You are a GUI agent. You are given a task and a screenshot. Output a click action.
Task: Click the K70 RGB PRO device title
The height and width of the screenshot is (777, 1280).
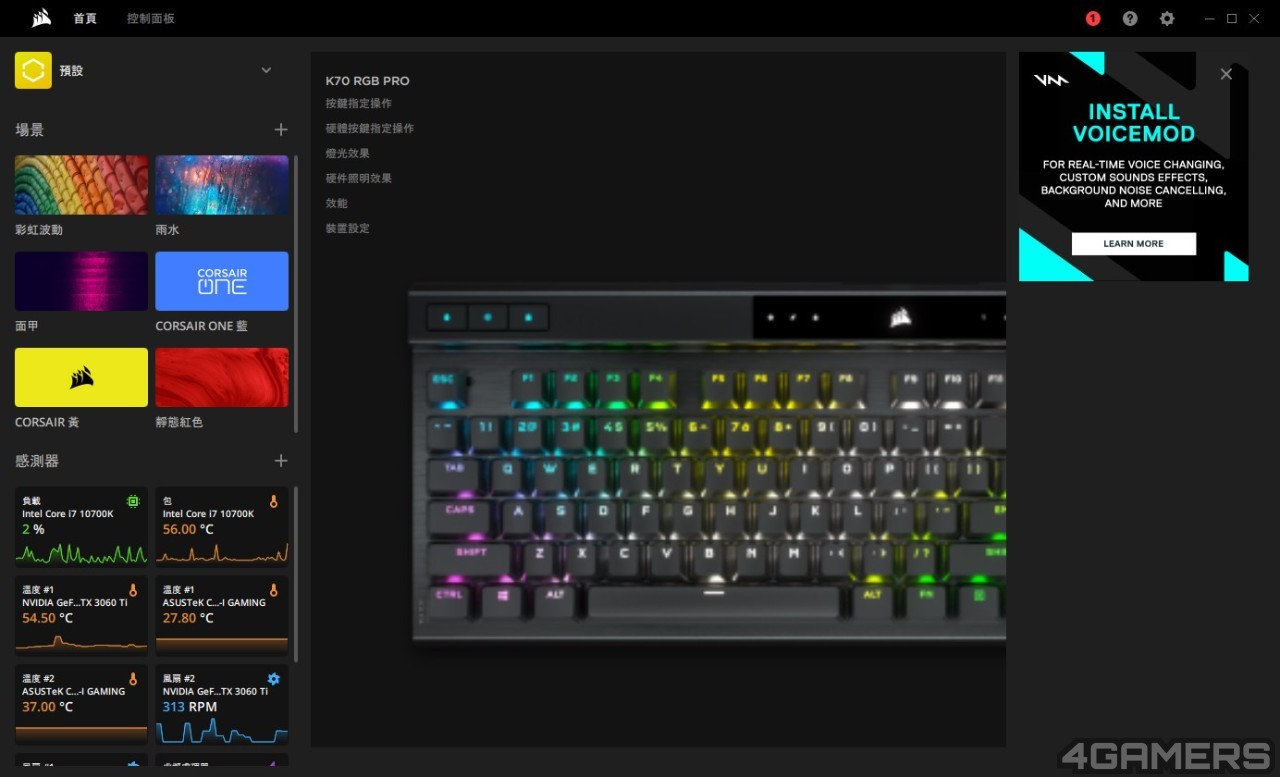point(367,81)
